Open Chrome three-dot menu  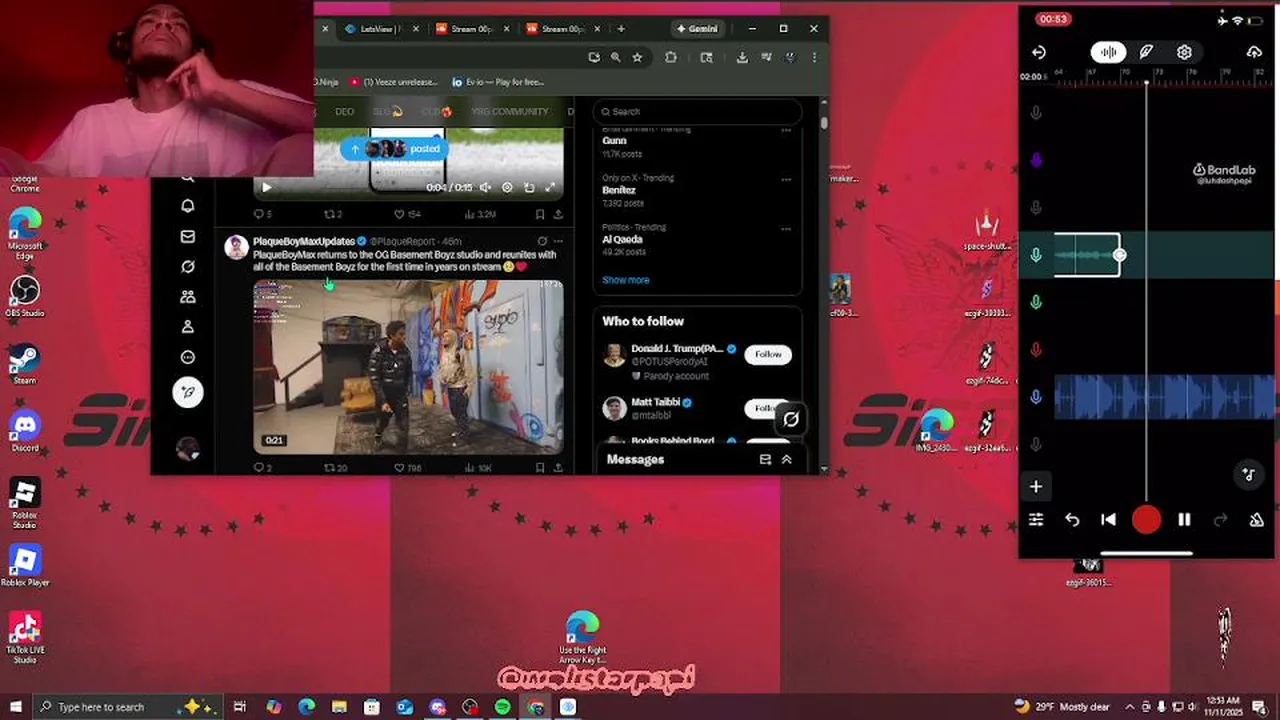[814, 58]
